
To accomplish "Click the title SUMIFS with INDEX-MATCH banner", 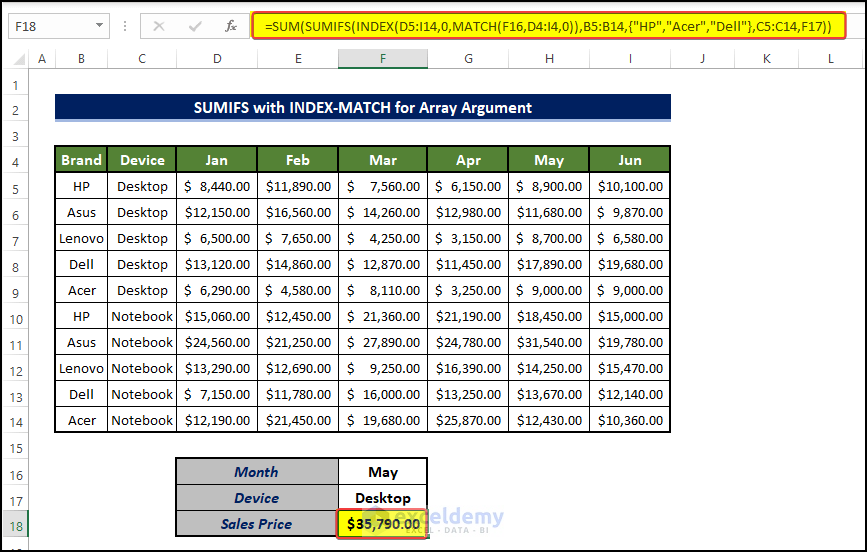I will coord(362,108).
